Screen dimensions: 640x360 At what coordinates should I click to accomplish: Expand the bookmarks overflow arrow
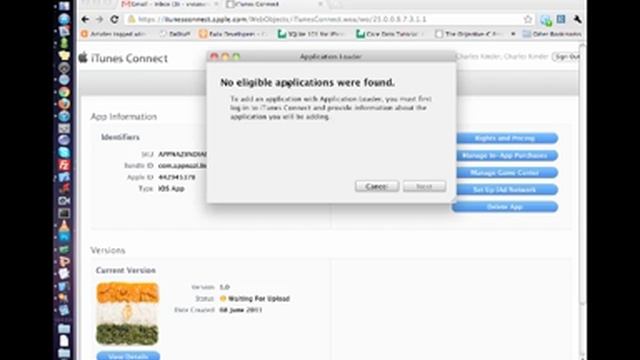point(513,34)
